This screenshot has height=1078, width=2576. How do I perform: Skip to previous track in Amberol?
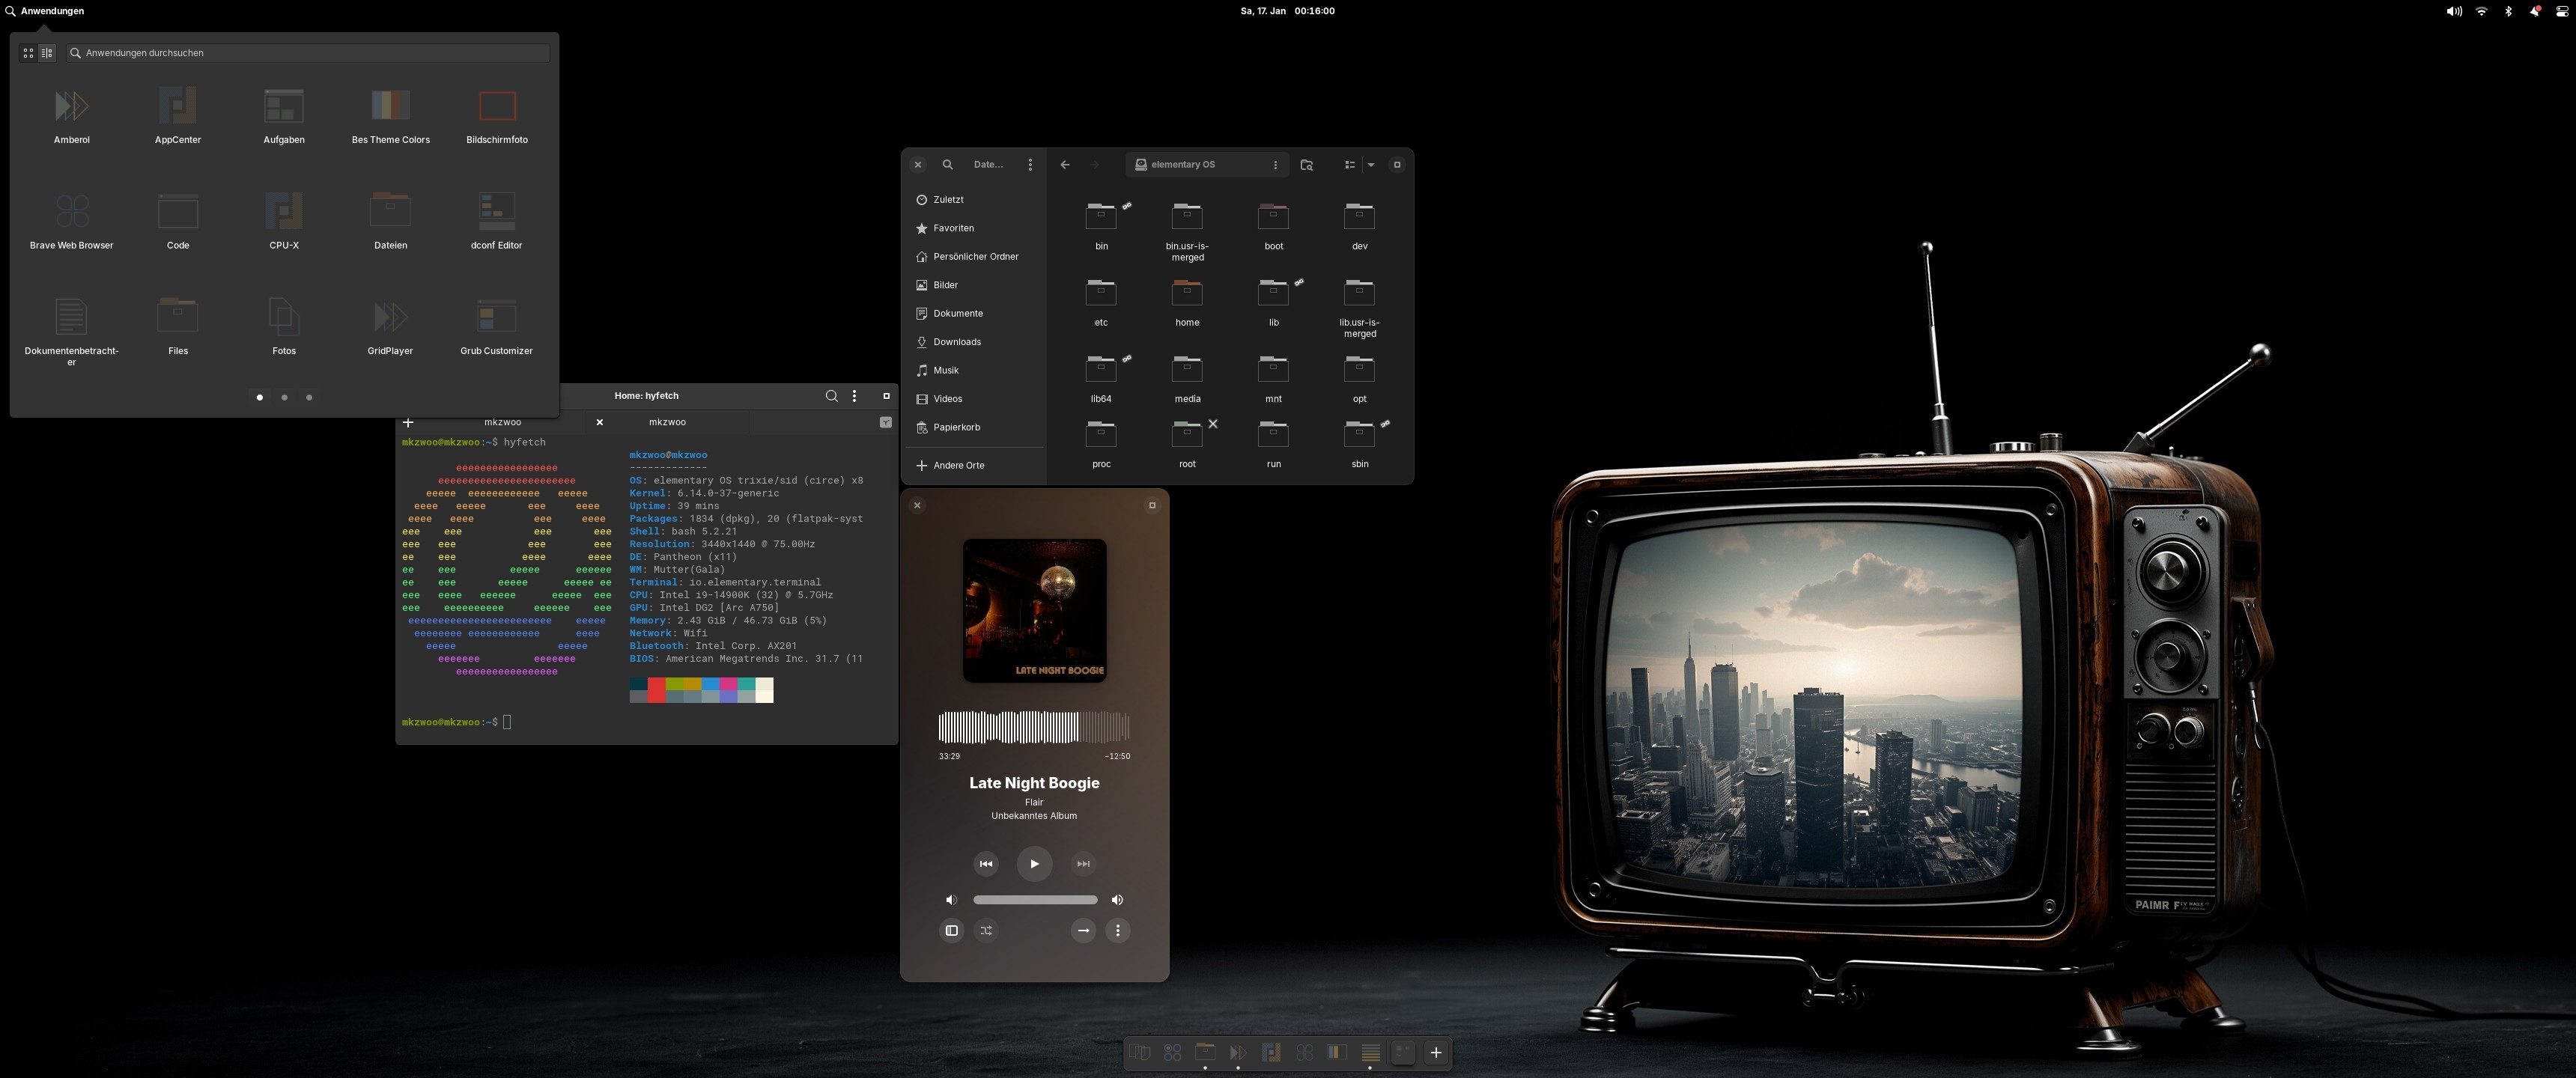pos(985,864)
